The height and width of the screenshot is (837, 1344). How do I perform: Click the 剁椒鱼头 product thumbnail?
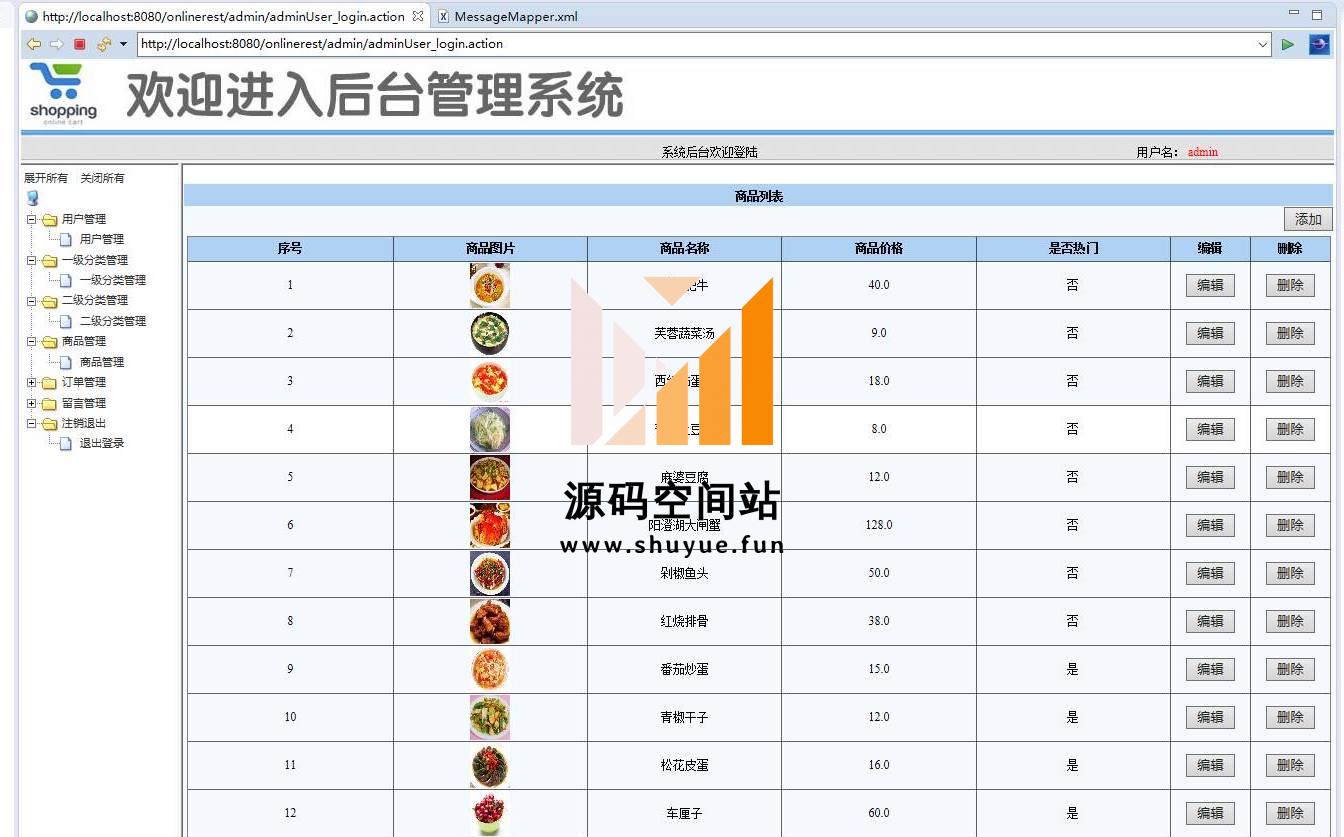[x=490, y=573]
